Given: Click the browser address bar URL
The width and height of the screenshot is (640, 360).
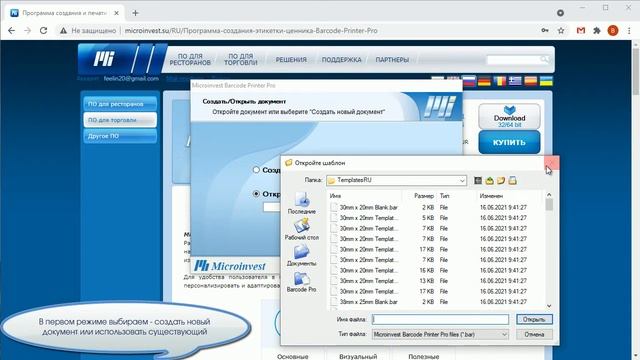Looking at the screenshot, I should point(251,31).
